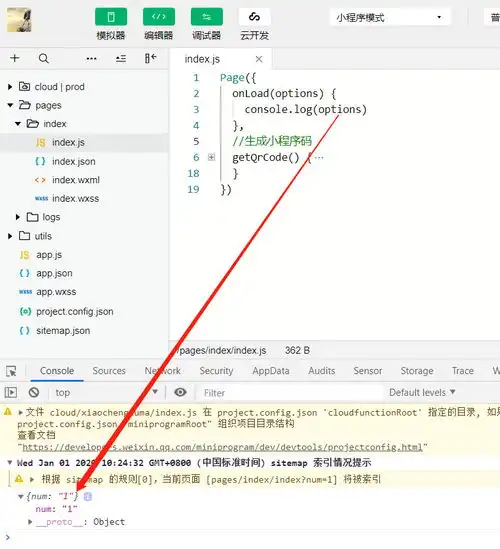Open index.json in the file tree
The width and height of the screenshot is (500, 549).
point(74,161)
